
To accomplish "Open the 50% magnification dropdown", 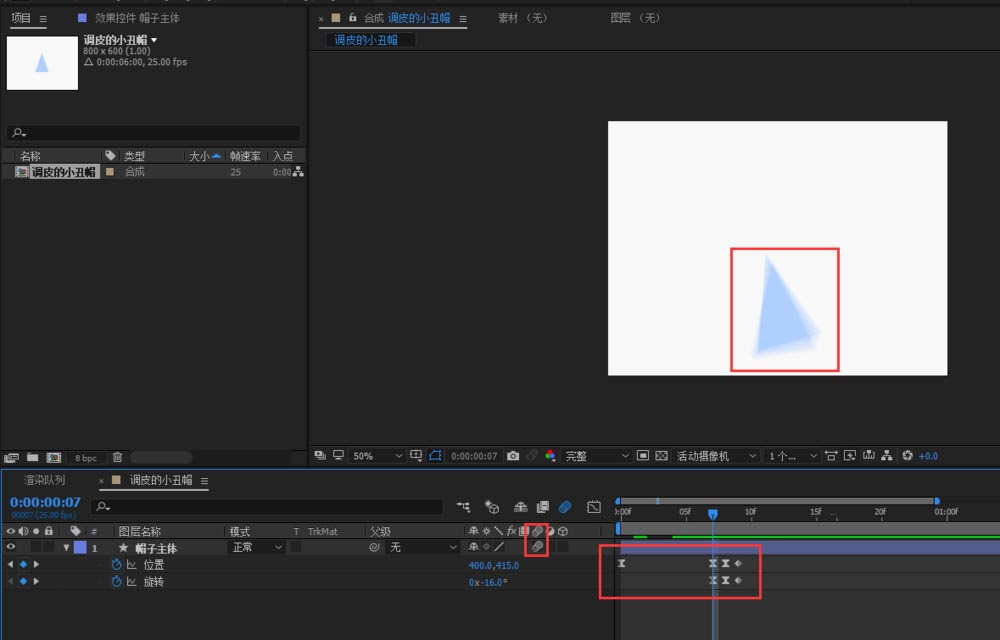I will tap(377, 456).
